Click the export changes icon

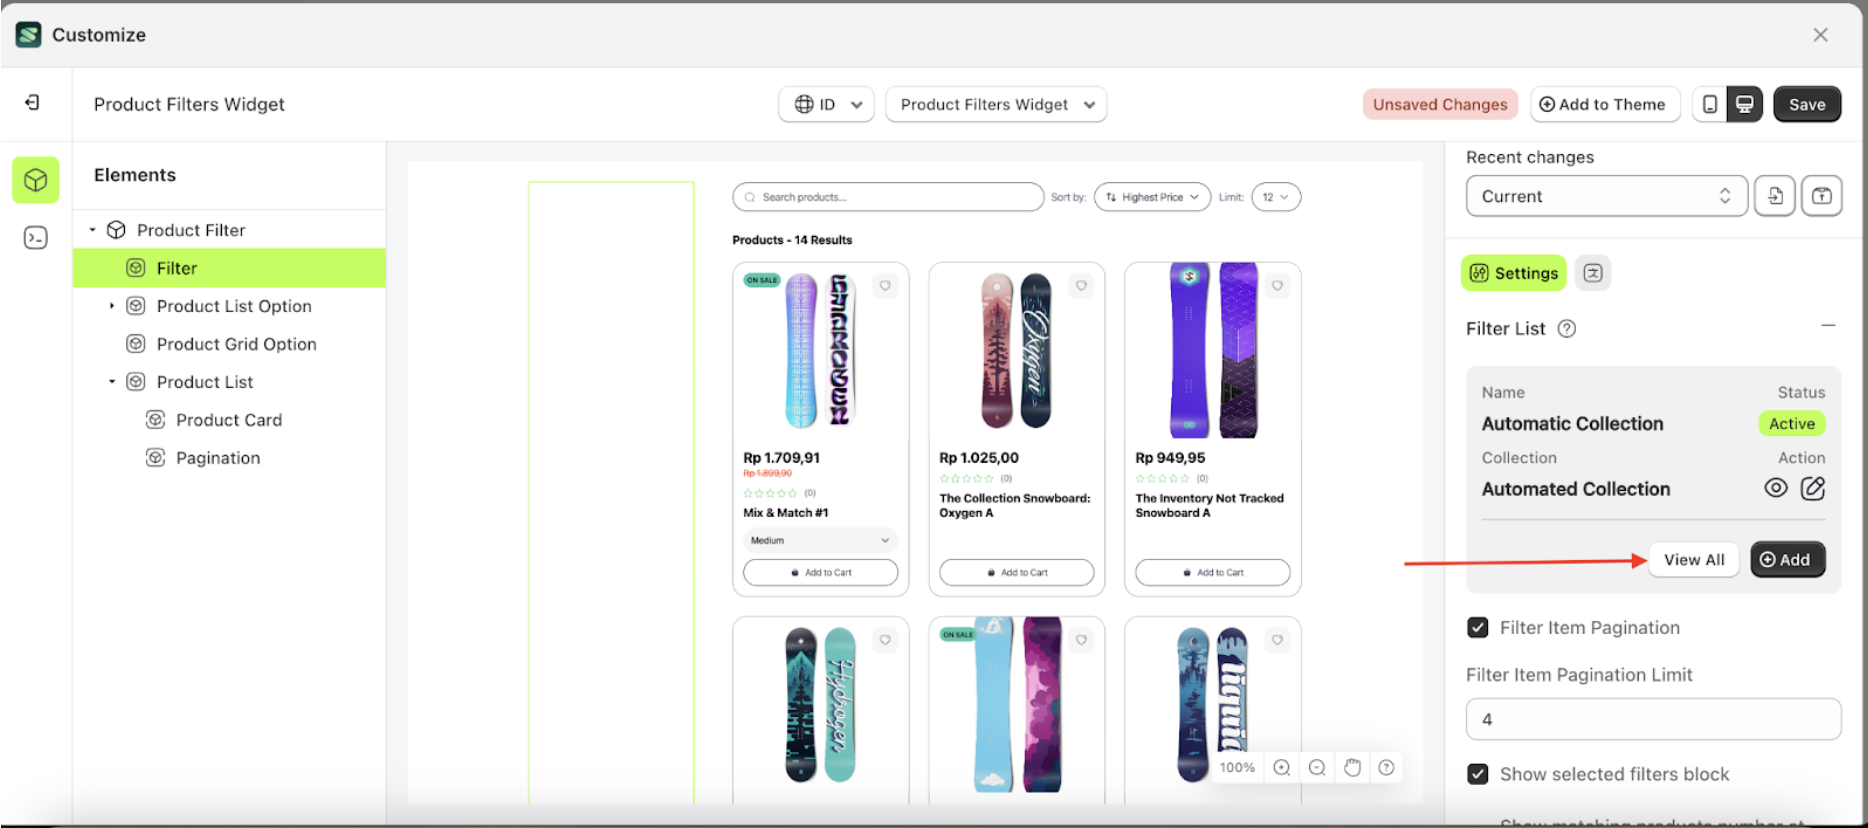[x=1822, y=196]
